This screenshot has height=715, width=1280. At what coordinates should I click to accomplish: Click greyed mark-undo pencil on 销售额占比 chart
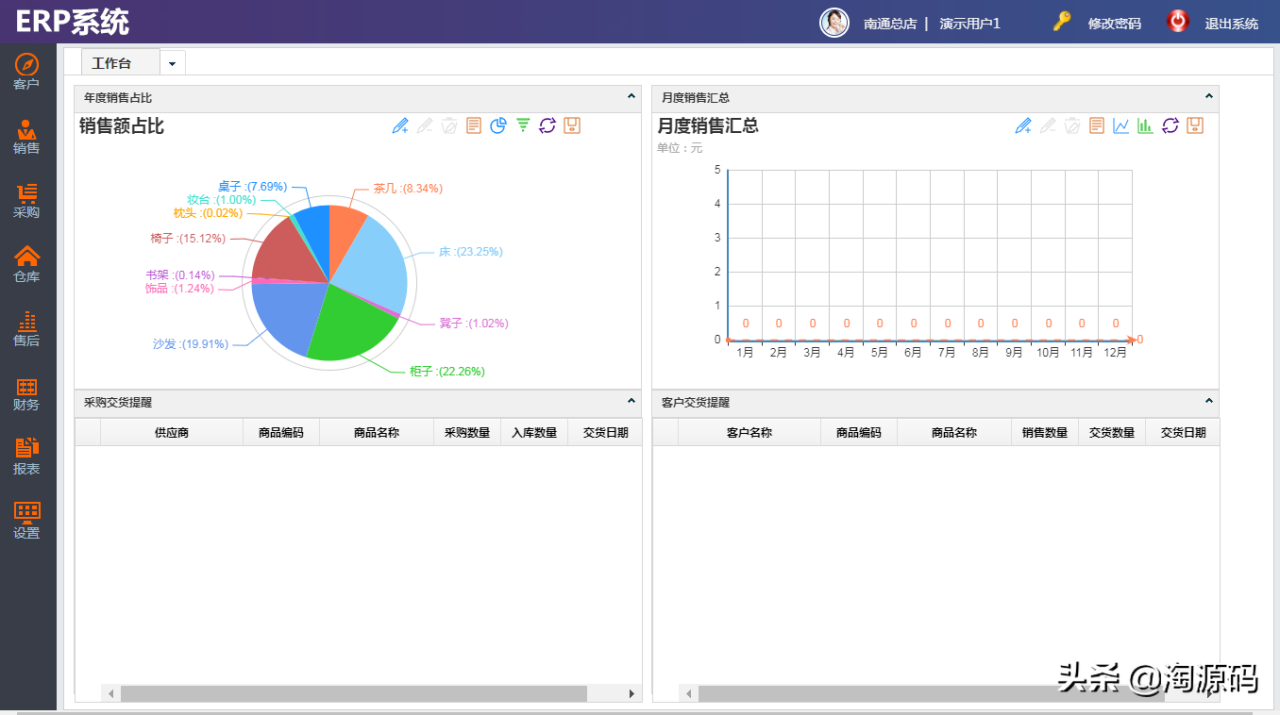425,125
